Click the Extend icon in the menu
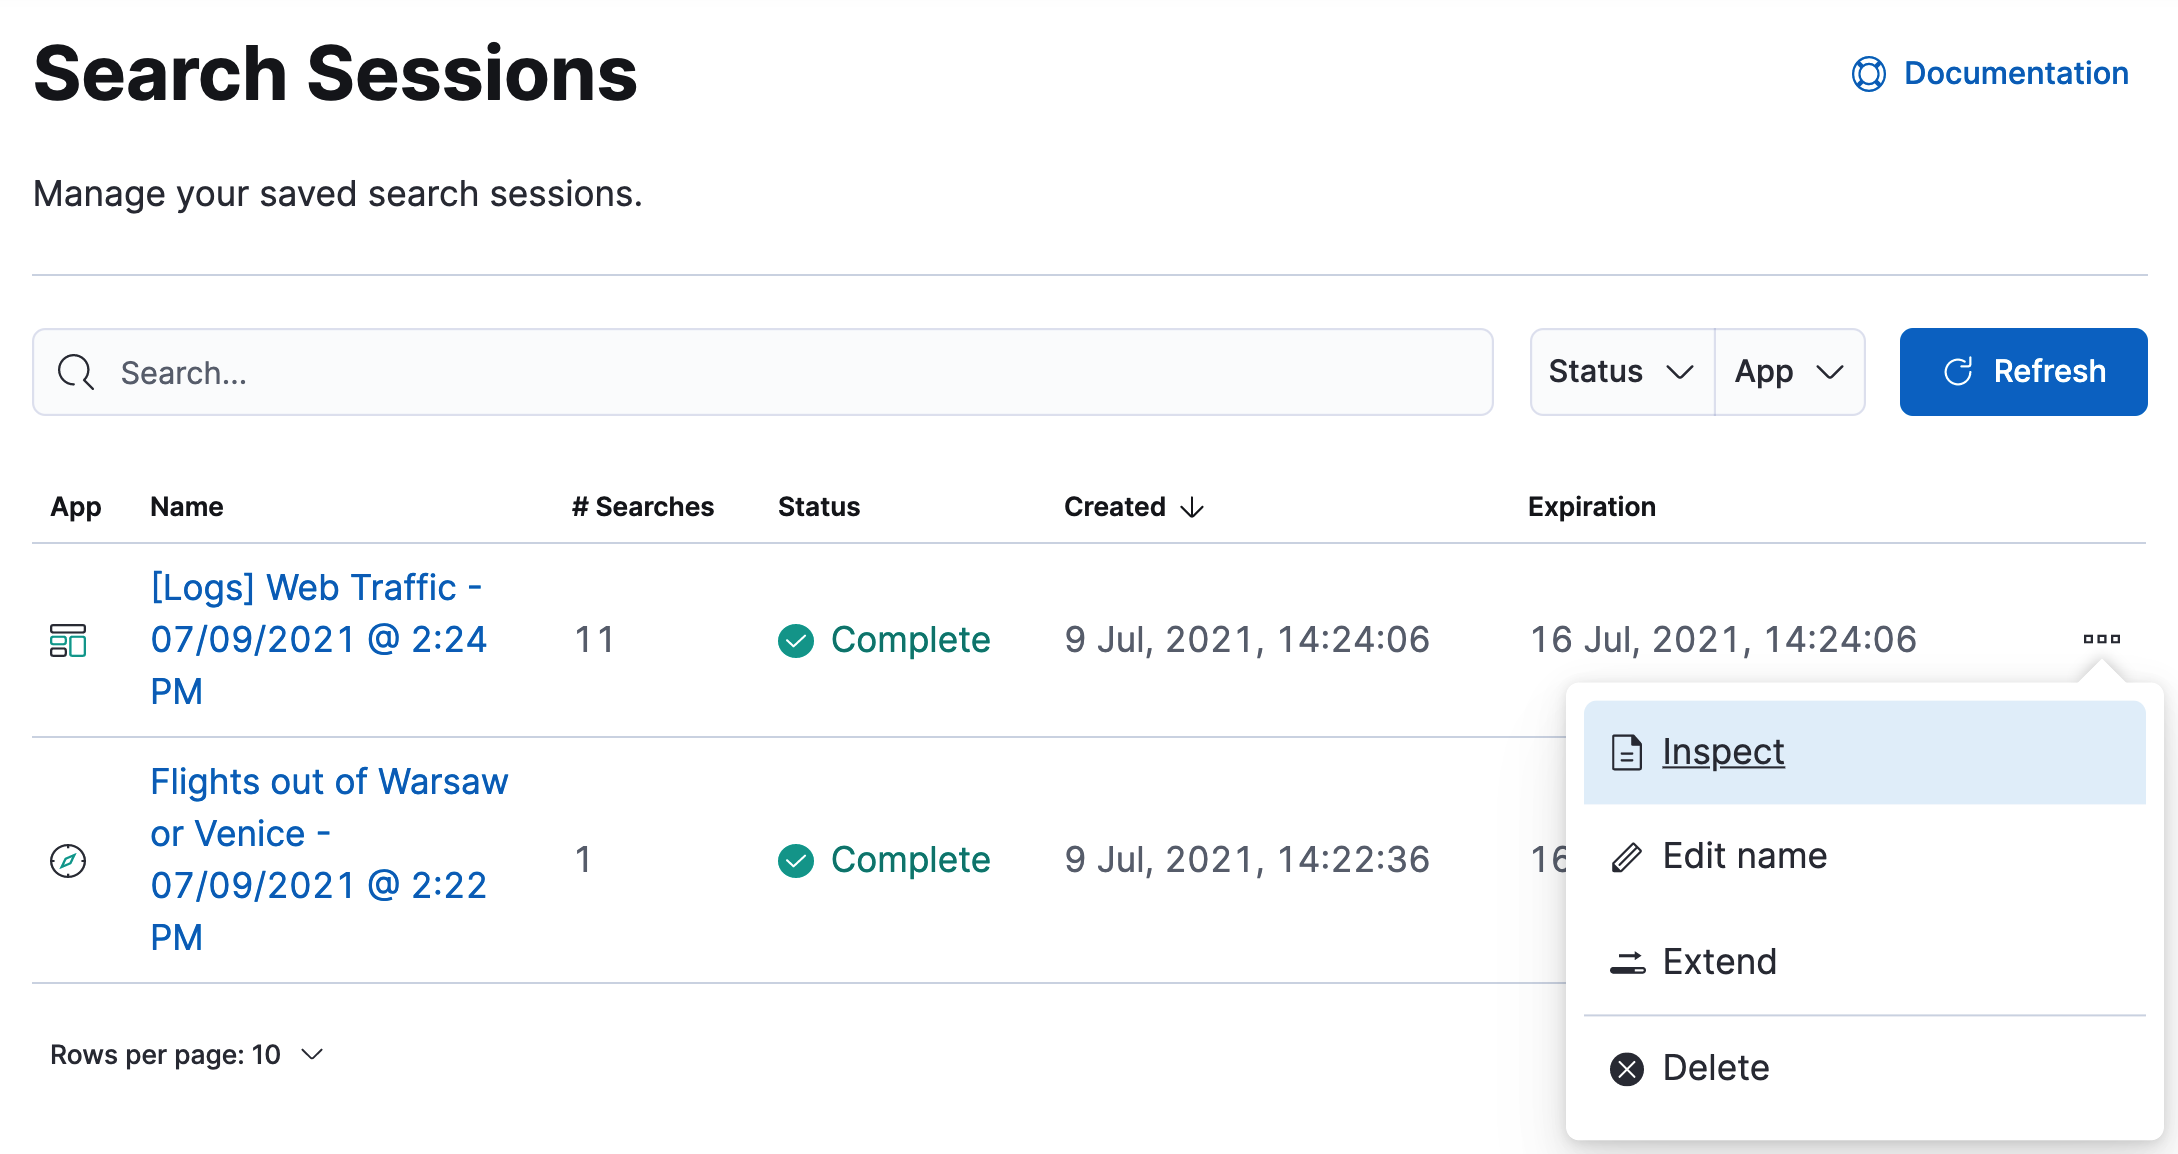Viewport: 2178px width, 1154px height. click(x=1627, y=962)
